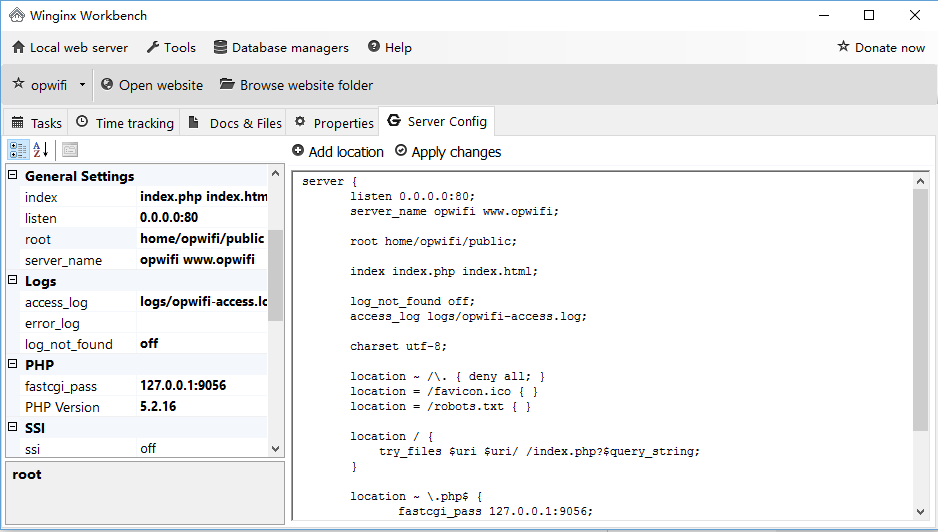The height and width of the screenshot is (532, 938).
Task: Click the Donate now link
Action: pyautogui.click(x=881, y=47)
